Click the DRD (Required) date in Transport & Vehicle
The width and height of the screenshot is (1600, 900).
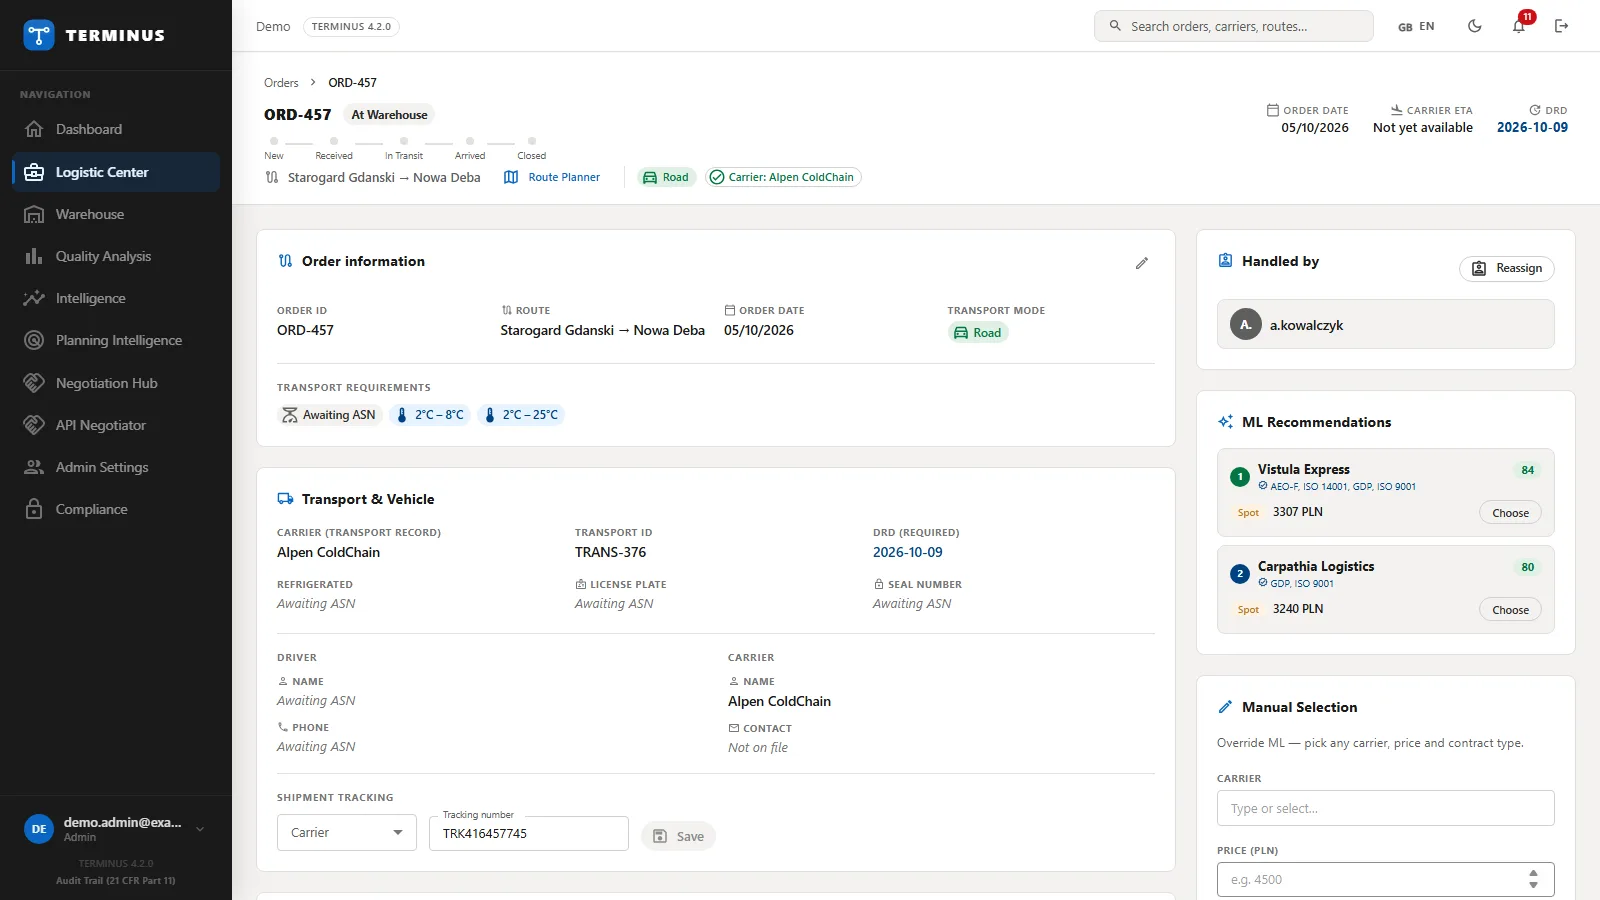coord(908,552)
